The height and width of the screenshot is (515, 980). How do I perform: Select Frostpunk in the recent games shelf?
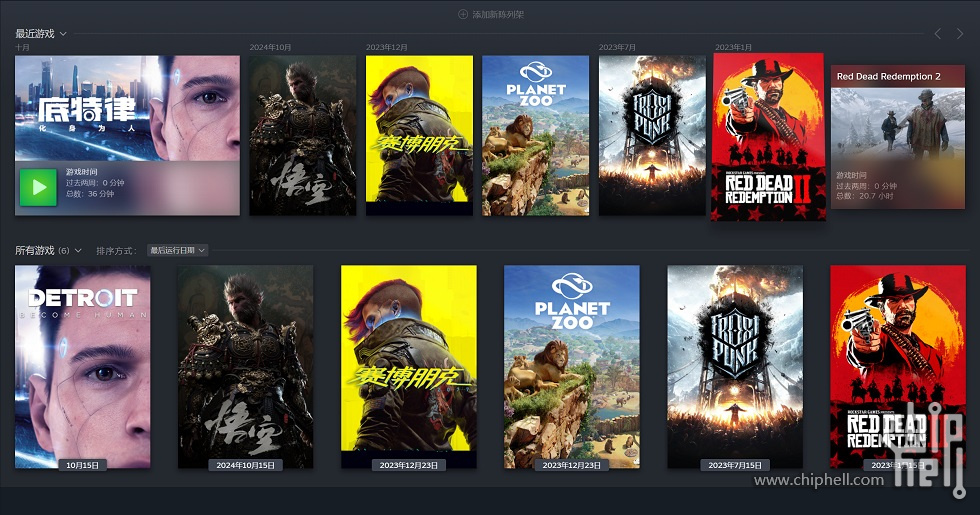pos(652,136)
